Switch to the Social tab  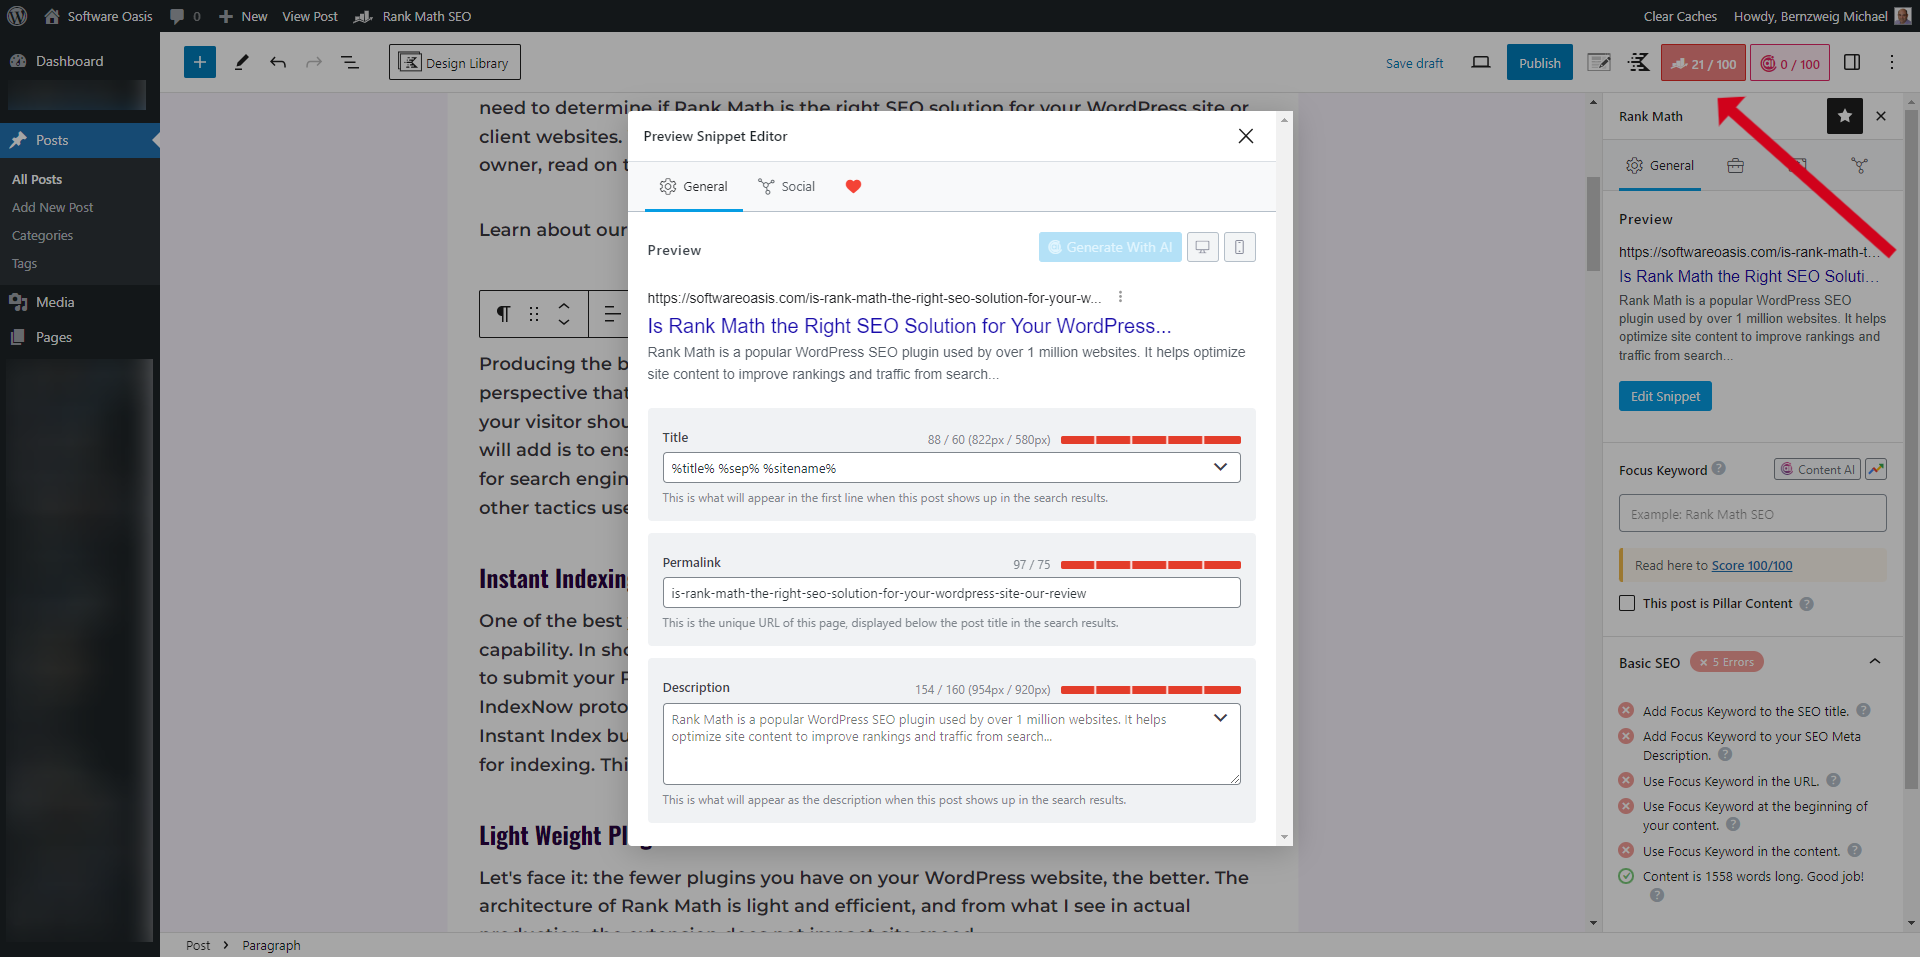tap(787, 186)
